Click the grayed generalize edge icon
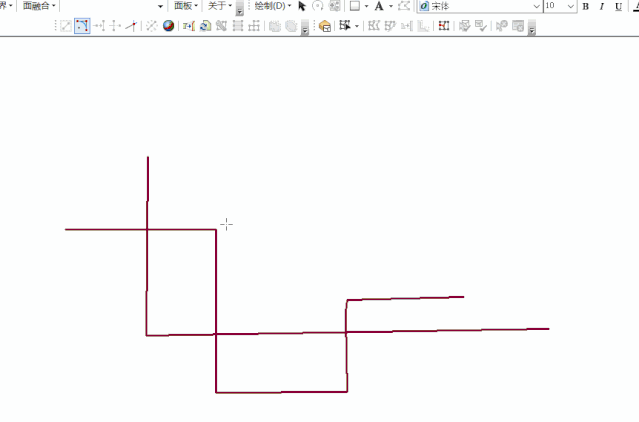639x422 pixels. tap(423, 26)
